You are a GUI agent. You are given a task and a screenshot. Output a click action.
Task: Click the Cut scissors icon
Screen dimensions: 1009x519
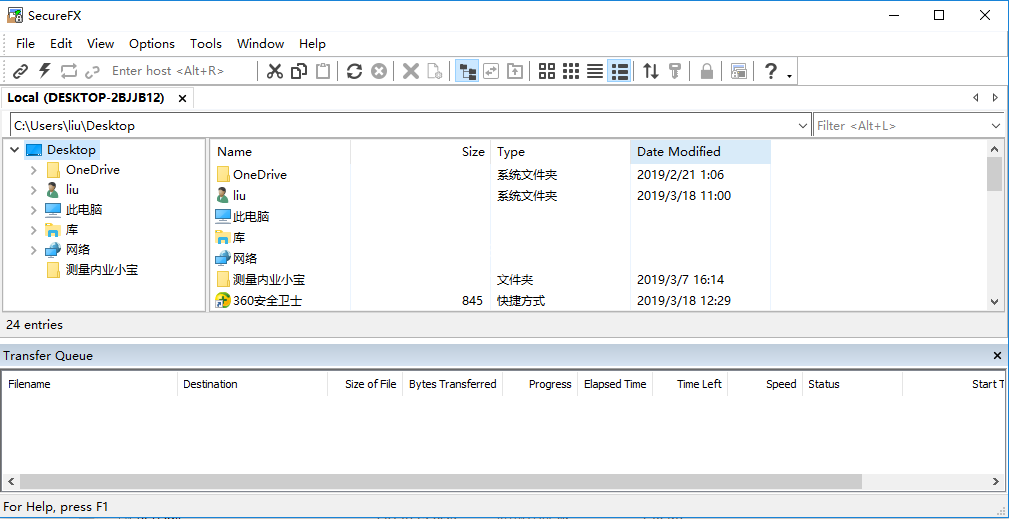pos(275,71)
